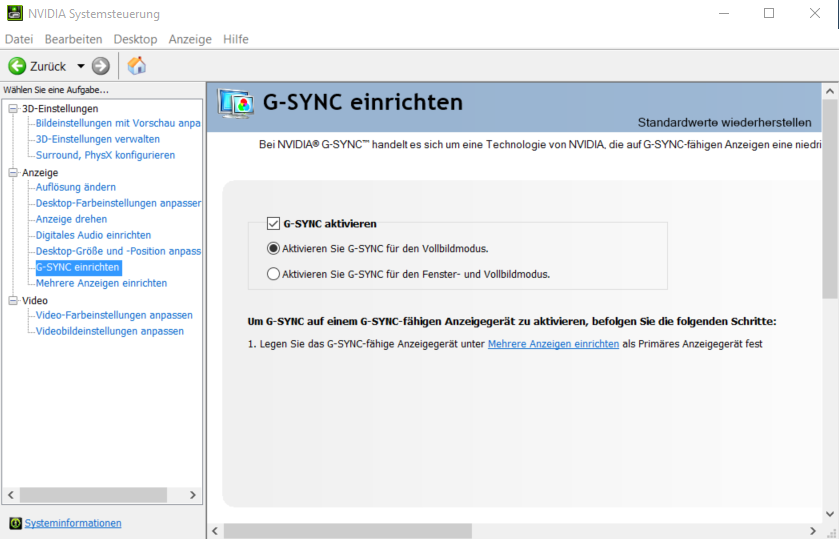Image resolution: width=839 pixels, height=539 pixels.
Task: Select Anzeige drehen
Action: [x=72, y=219]
